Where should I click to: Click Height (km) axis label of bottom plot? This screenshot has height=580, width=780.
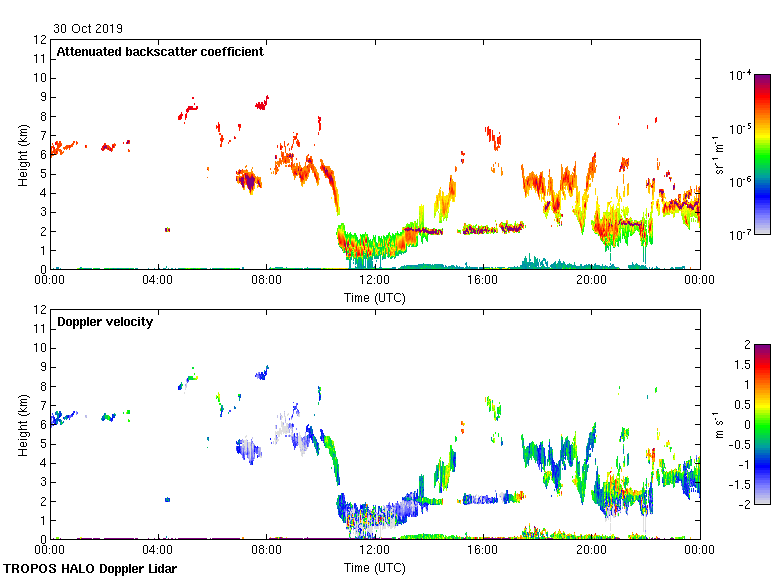click(x=22, y=424)
